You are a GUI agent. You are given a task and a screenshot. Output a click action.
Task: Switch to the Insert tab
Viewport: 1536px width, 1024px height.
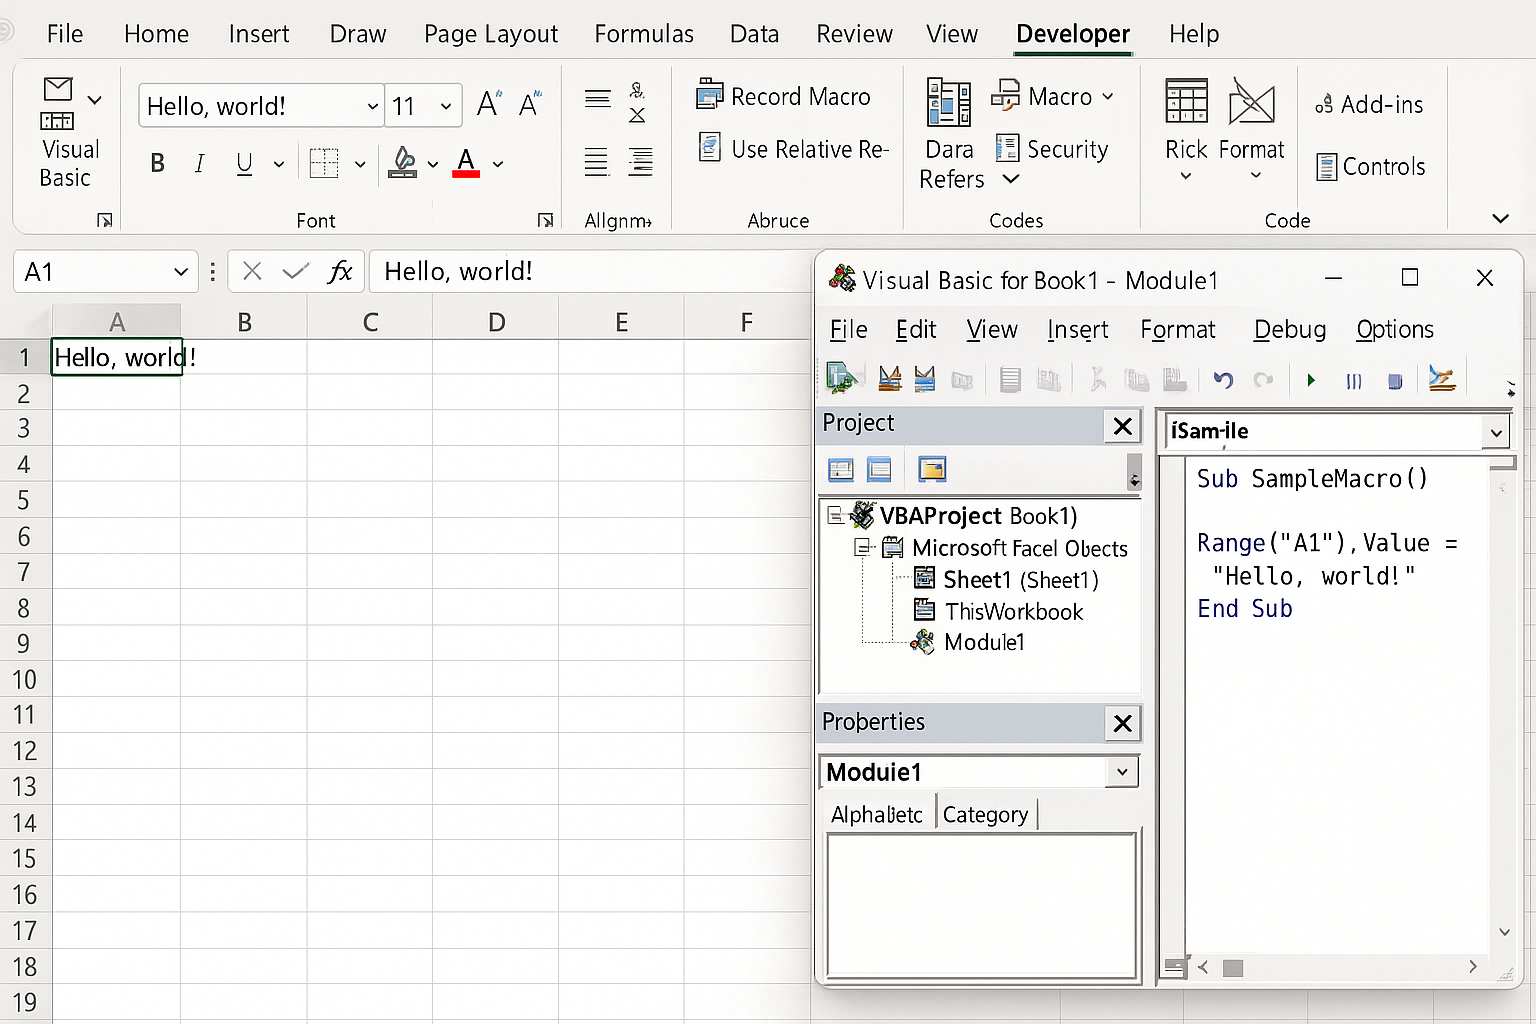click(259, 34)
